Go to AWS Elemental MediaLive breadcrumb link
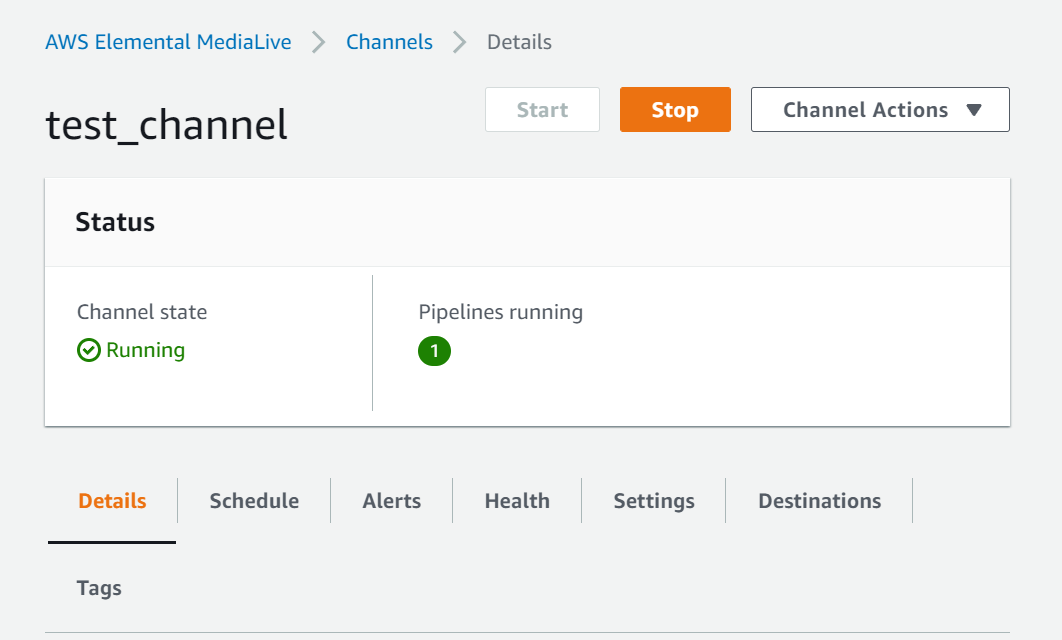This screenshot has width=1062, height=640. point(168,42)
